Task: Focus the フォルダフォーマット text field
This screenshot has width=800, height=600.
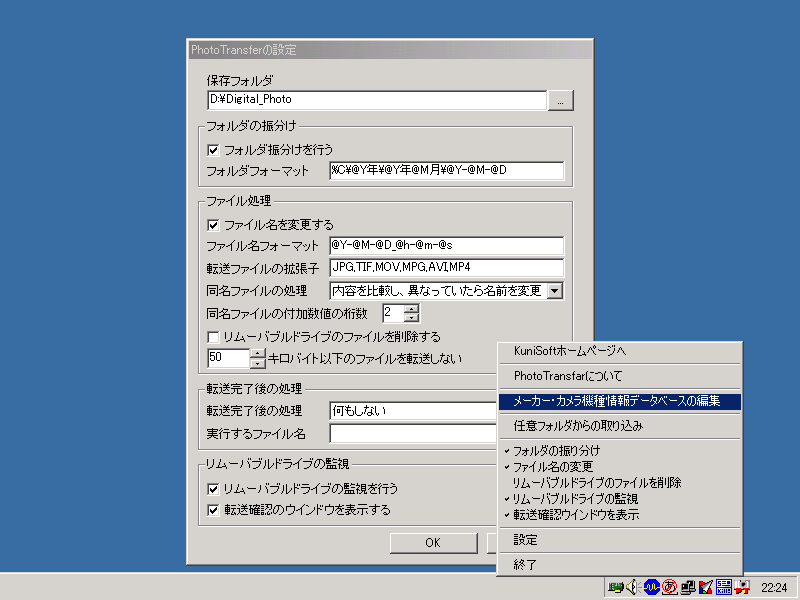Action: pyautogui.click(x=446, y=170)
